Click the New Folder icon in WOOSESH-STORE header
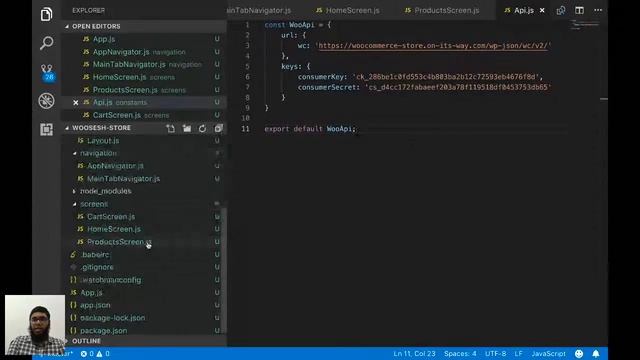The width and height of the screenshot is (640, 360). point(187,129)
